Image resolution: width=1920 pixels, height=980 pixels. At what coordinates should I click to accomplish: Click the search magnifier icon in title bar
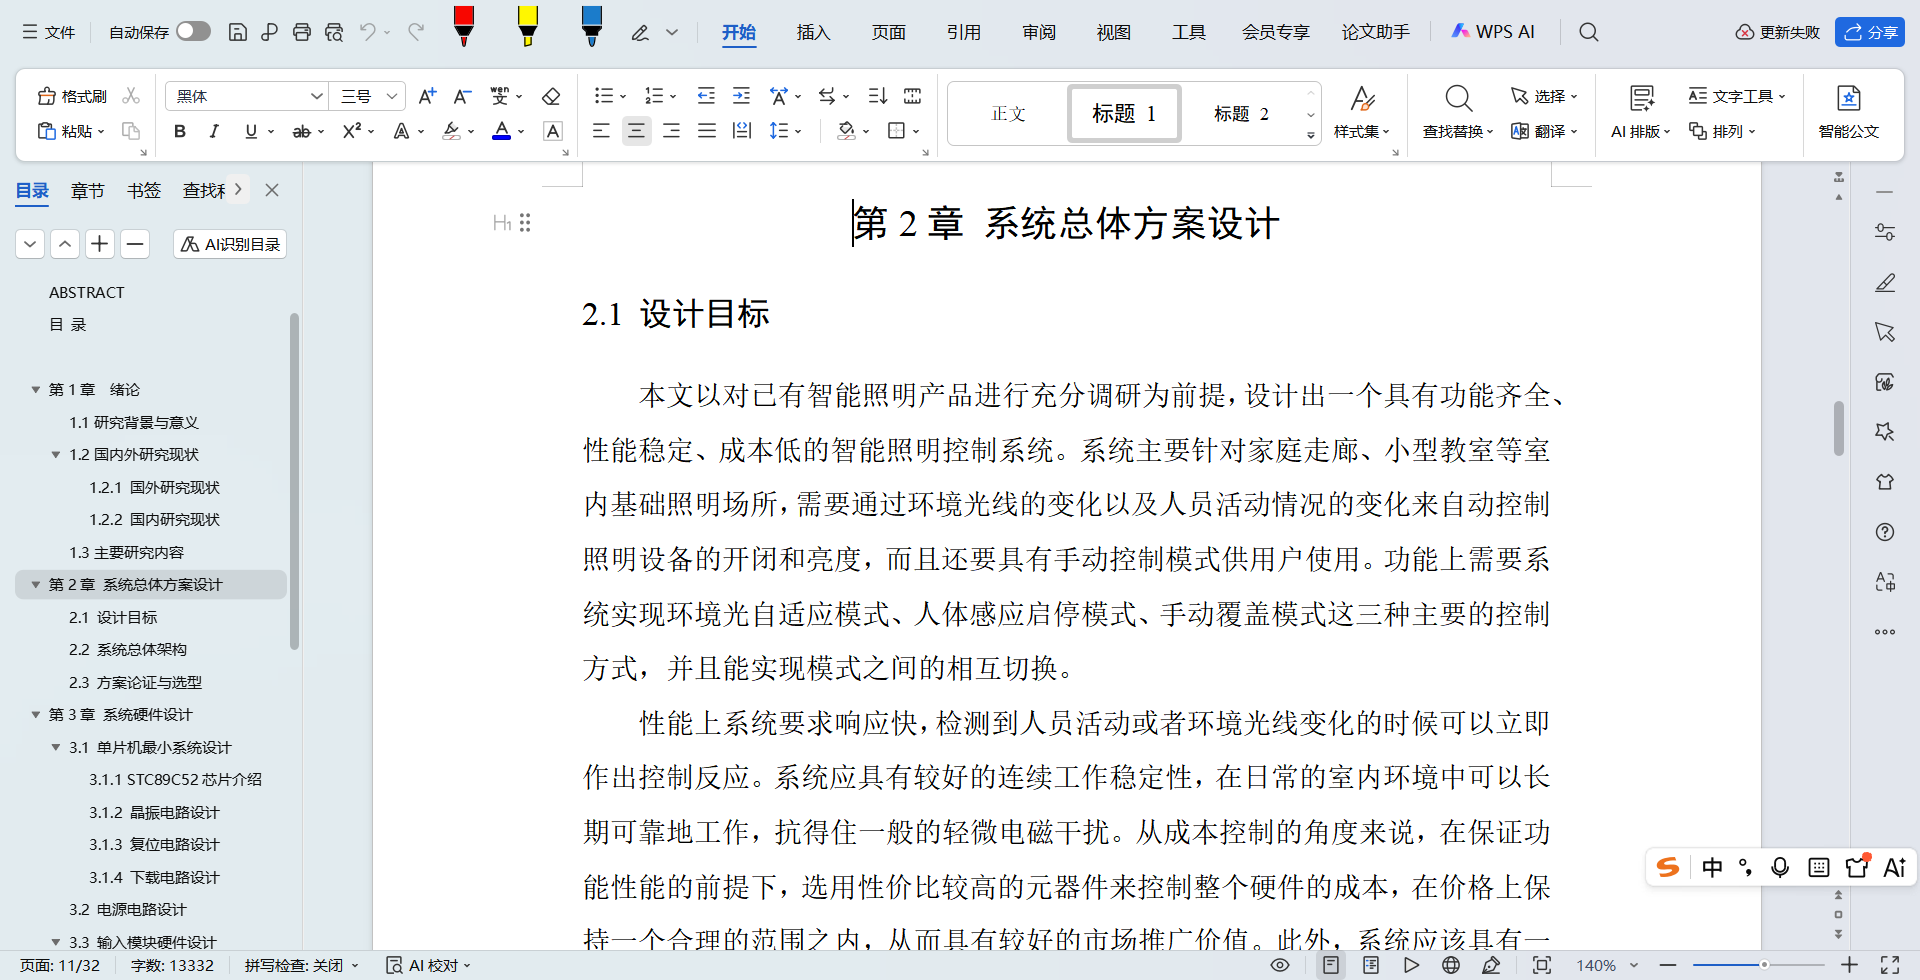tap(1588, 32)
